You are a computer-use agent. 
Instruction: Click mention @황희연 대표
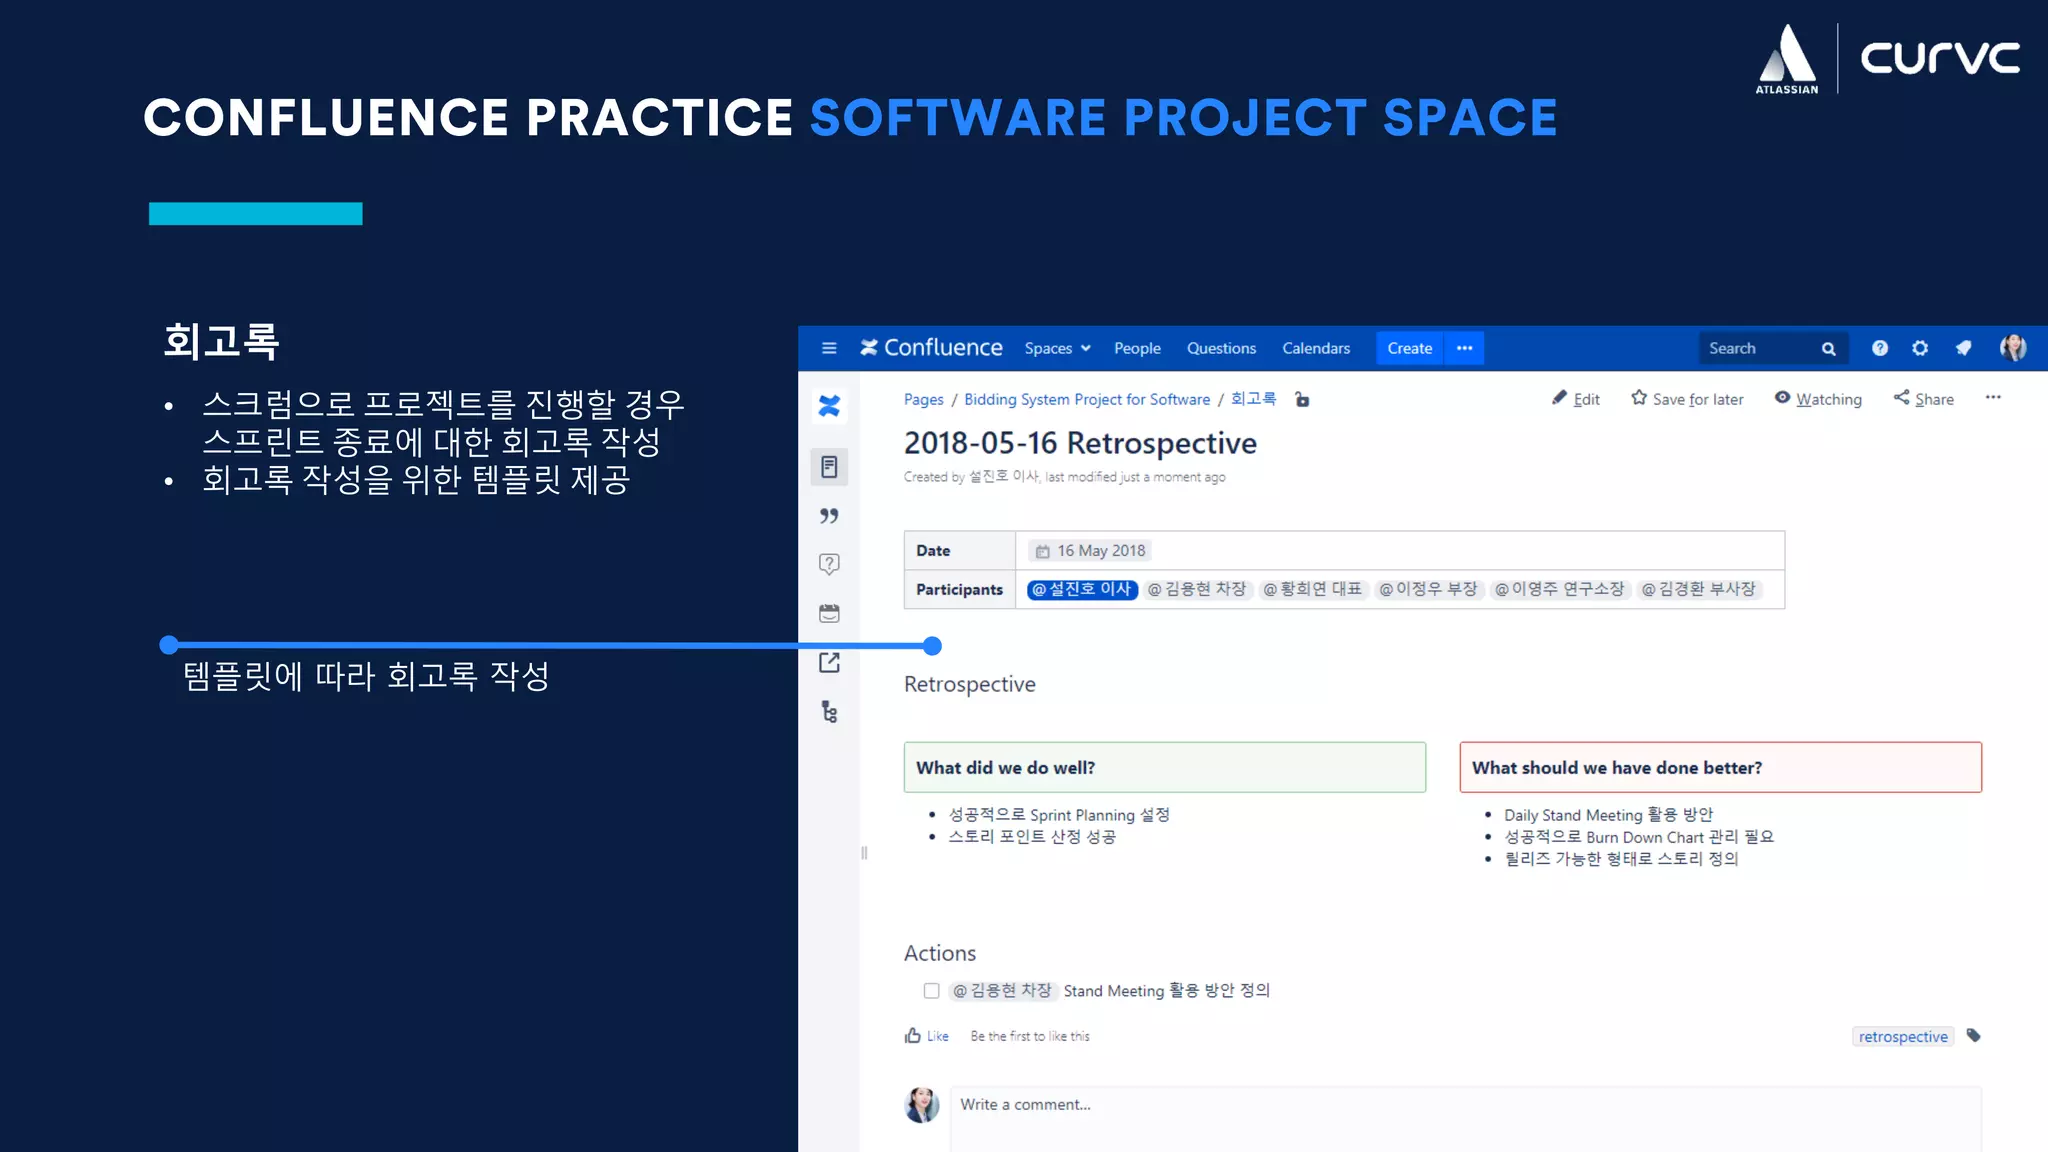pyautogui.click(x=1313, y=590)
